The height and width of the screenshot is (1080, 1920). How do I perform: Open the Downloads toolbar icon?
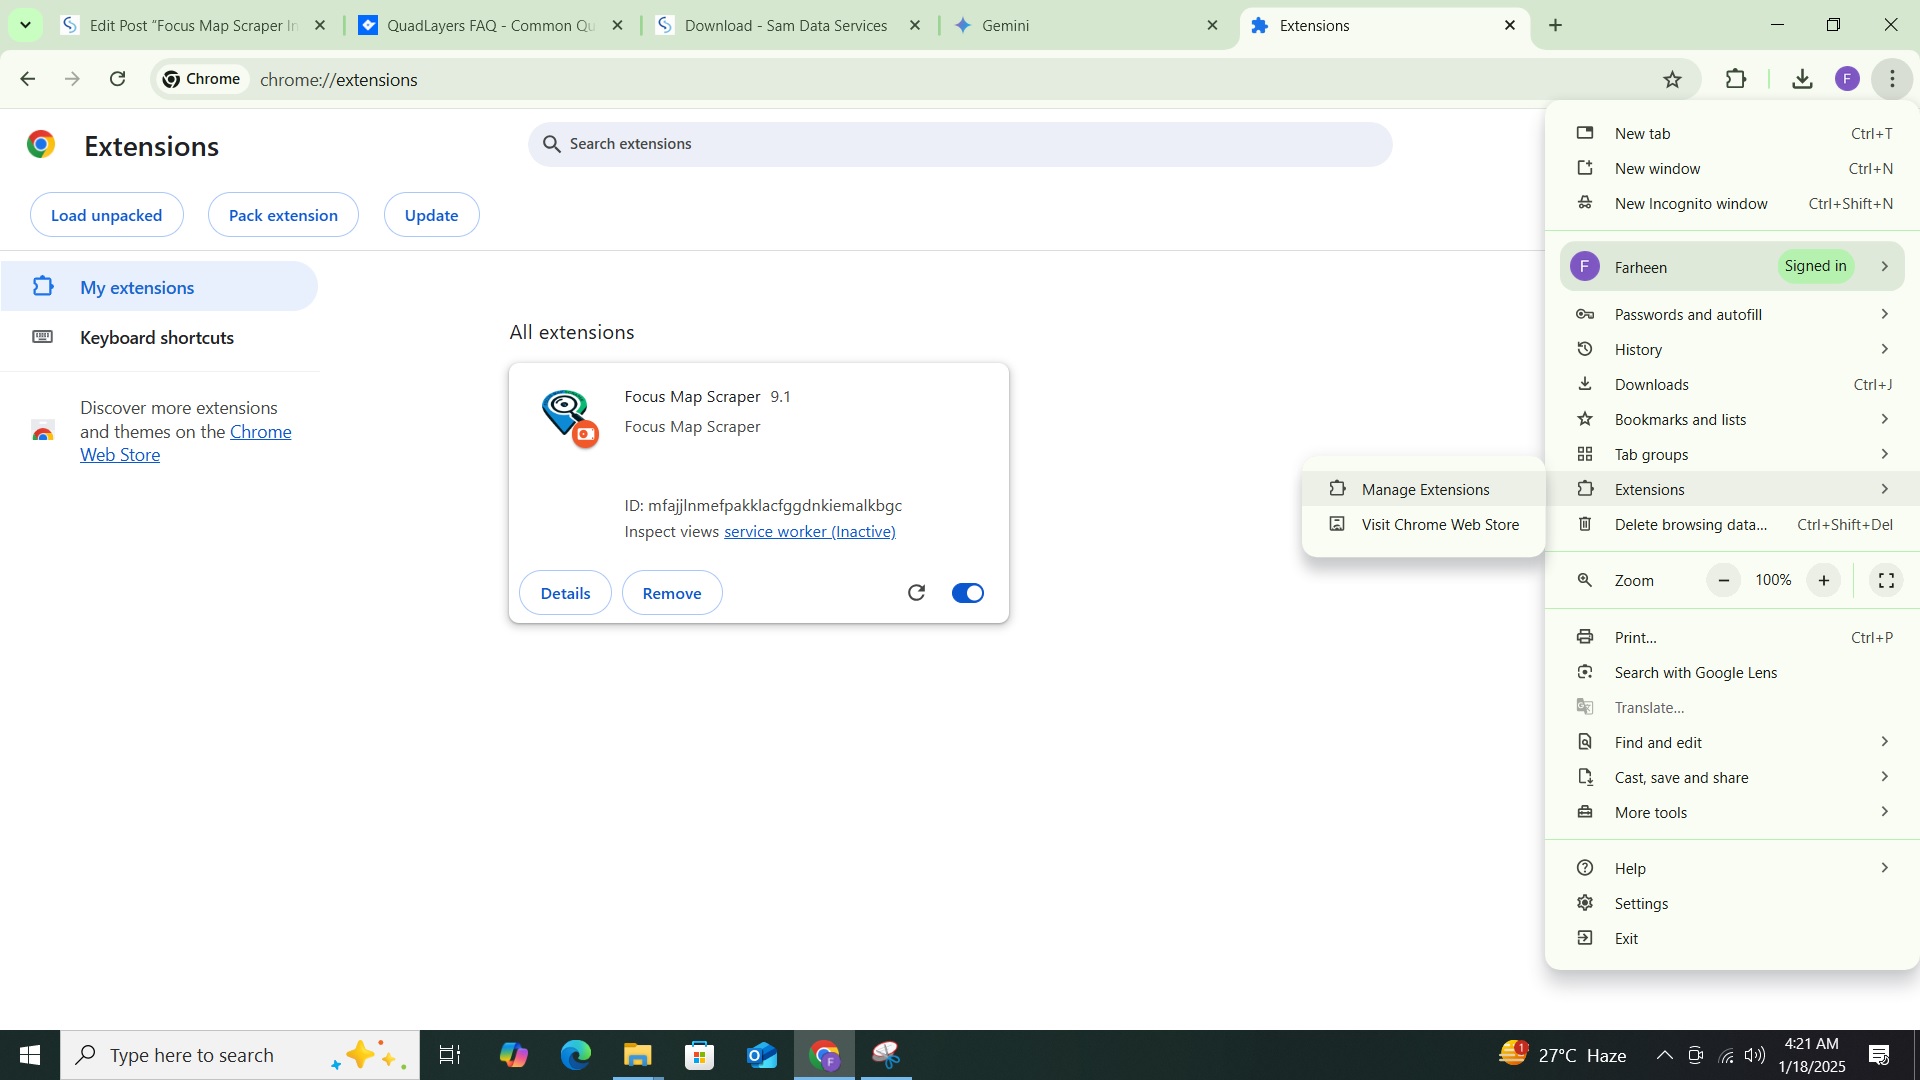[x=1802, y=79]
